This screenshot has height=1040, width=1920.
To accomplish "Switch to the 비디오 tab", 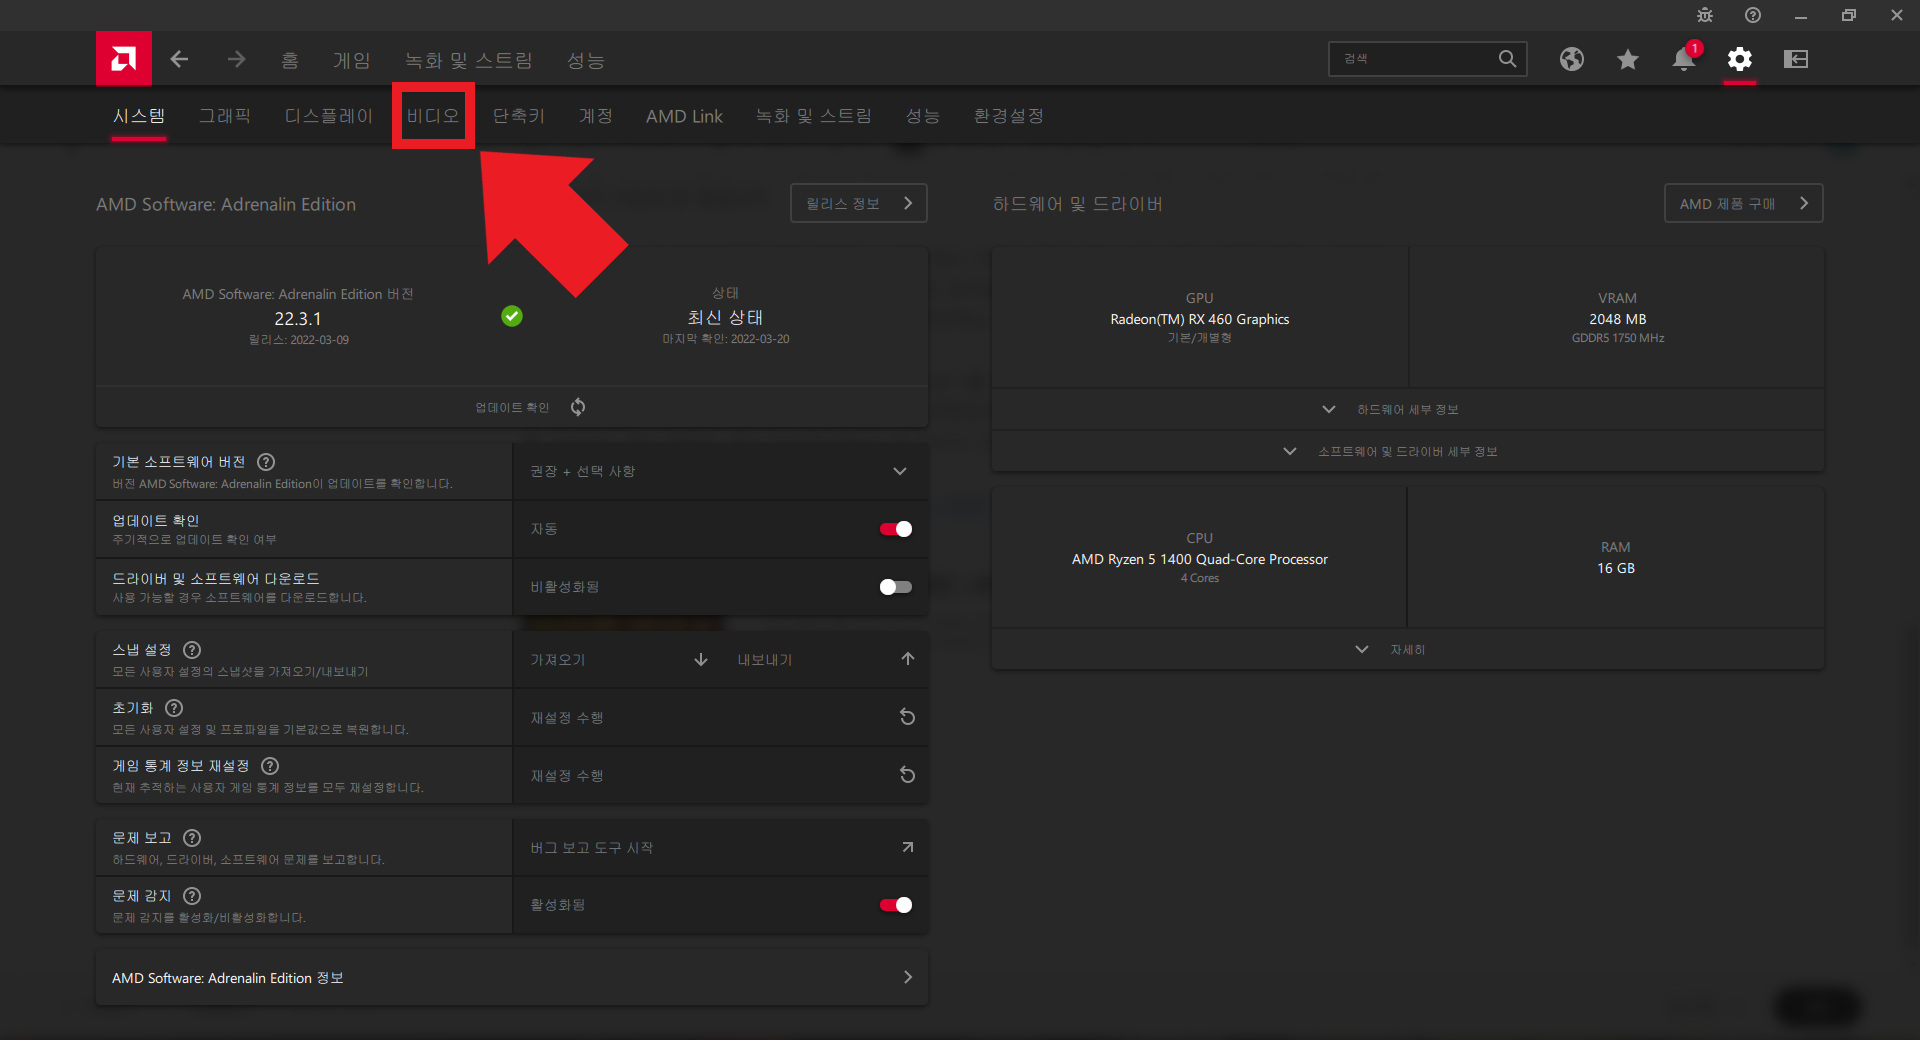I will (x=433, y=116).
